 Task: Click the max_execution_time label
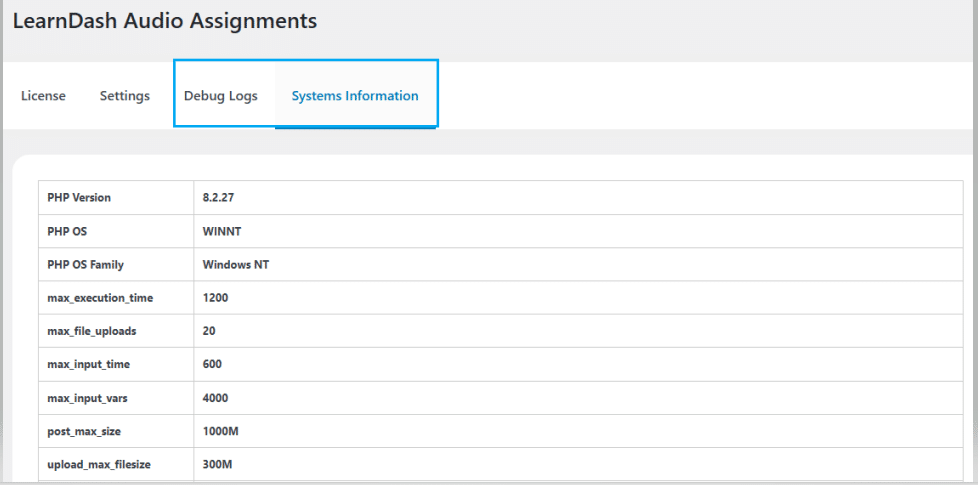(x=100, y=298)
